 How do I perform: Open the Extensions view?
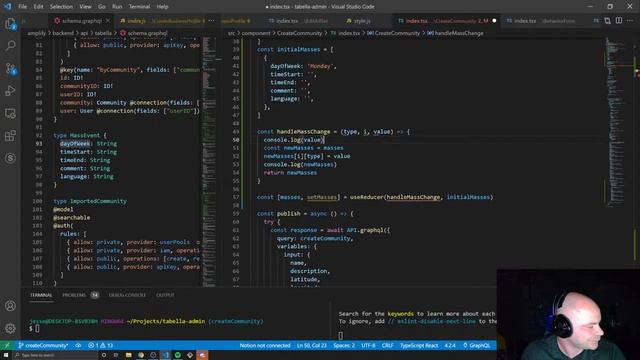coord(10,136)
